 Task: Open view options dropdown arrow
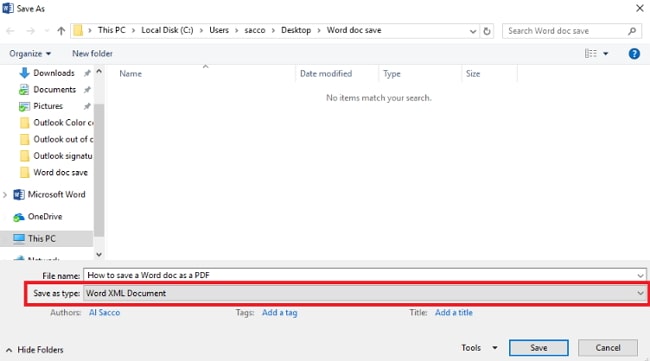click(x=606, y=54)
